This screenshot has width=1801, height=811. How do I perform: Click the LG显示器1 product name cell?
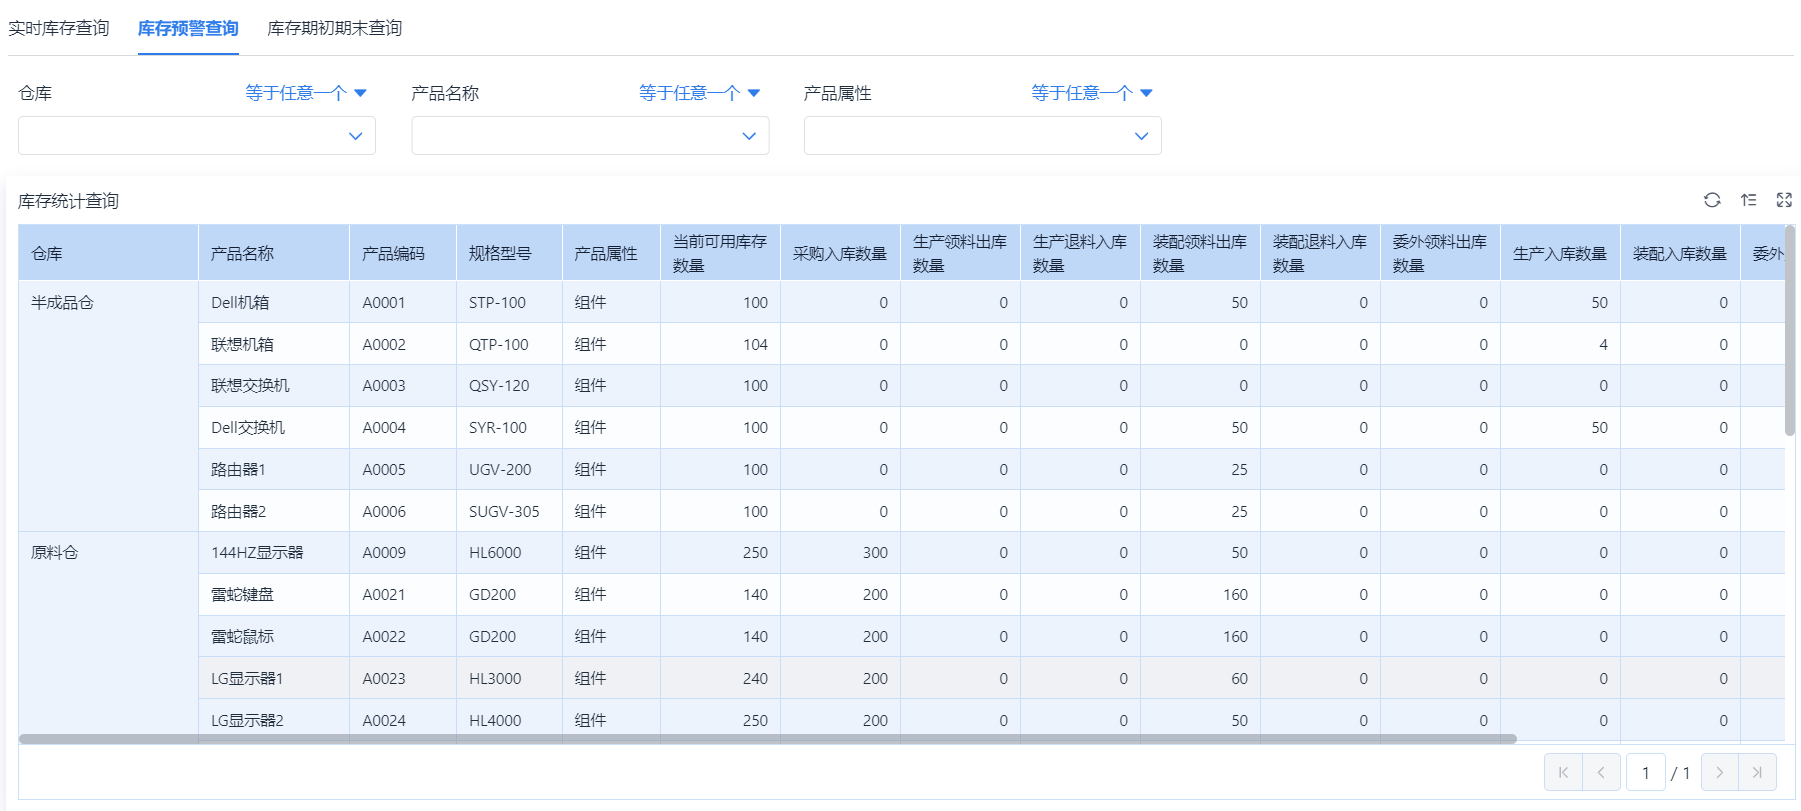pos(274,678)
